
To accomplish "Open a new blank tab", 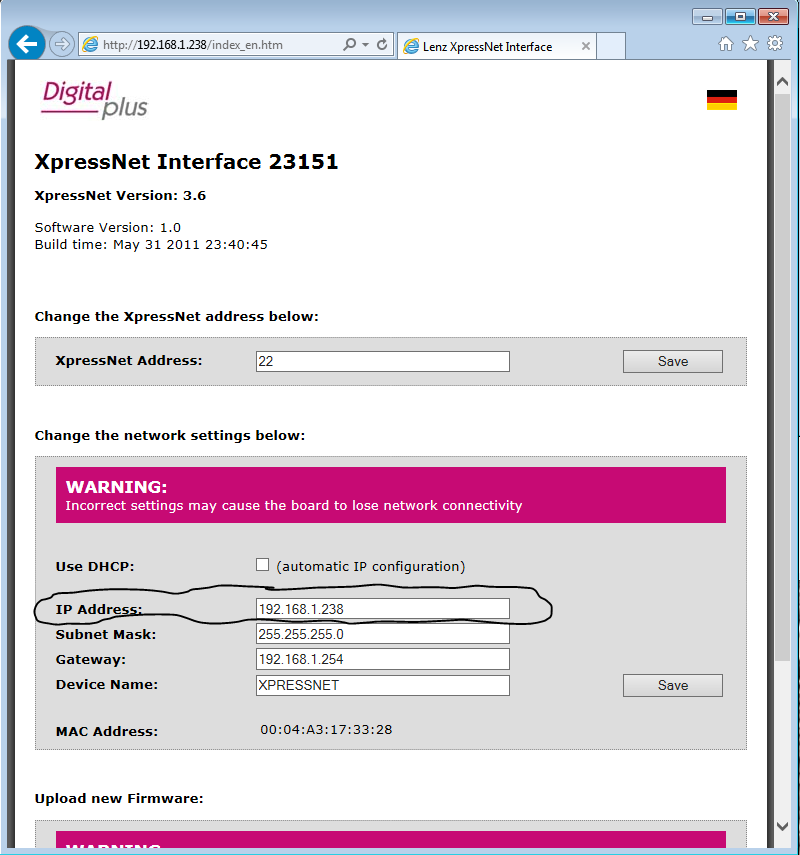I will (x=612, y=46).
